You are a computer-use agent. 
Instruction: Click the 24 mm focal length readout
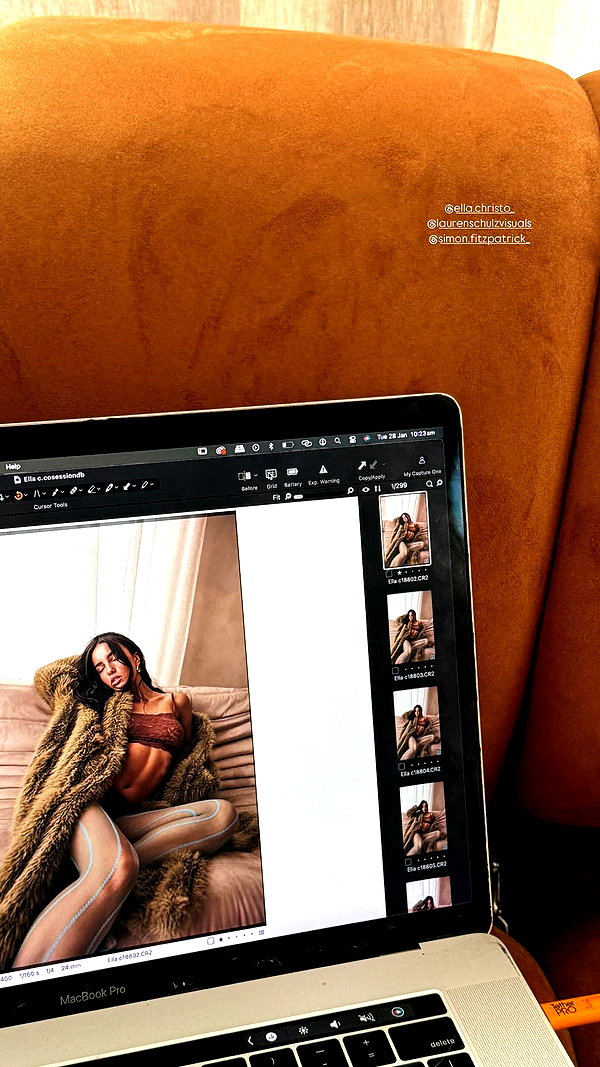tap(71, 966)
